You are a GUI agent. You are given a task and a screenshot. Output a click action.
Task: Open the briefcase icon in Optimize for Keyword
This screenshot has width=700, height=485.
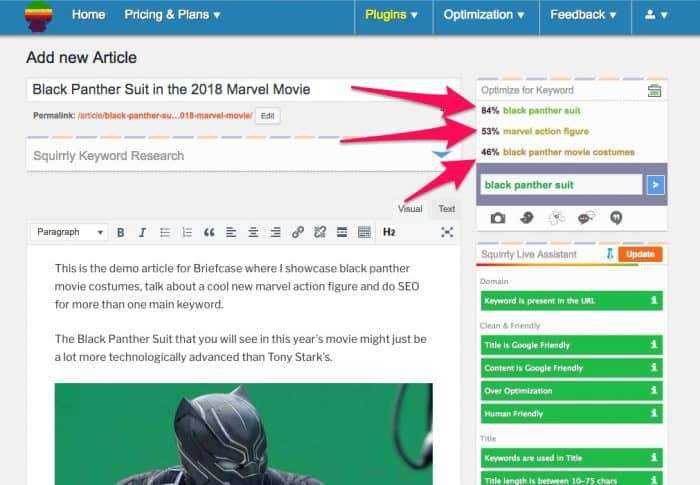(654, 91)
